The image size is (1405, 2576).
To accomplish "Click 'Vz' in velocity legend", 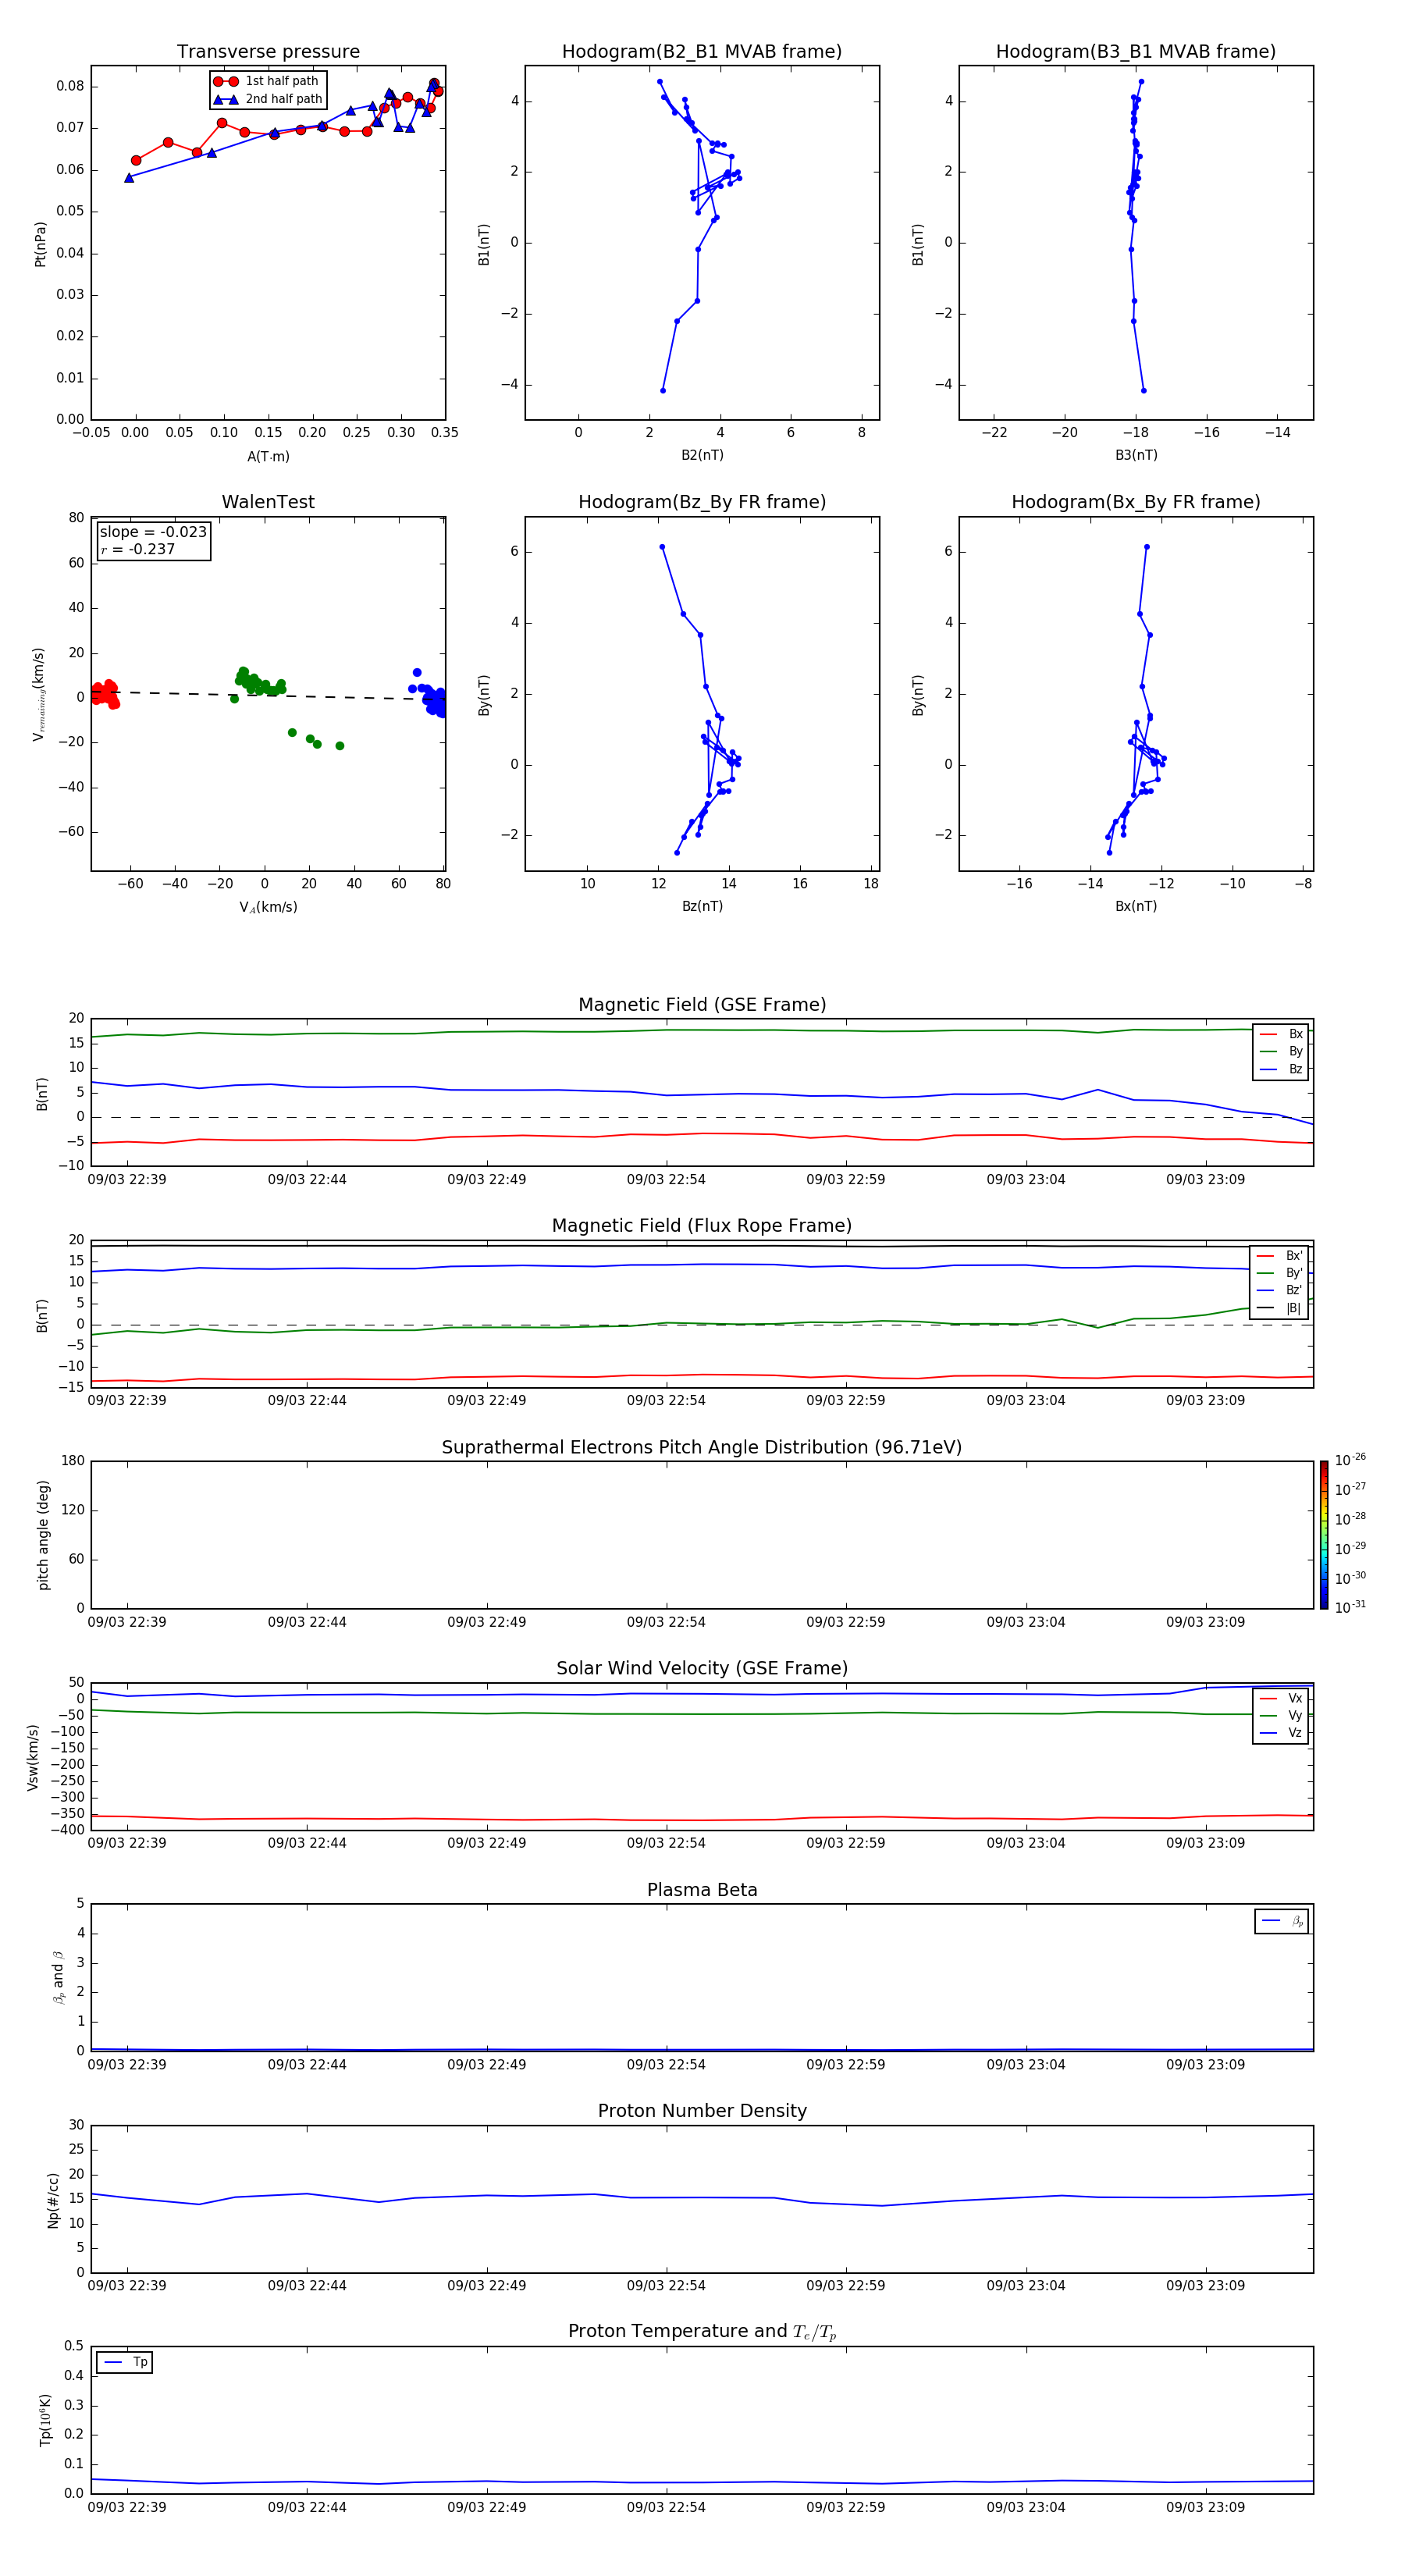I will [x=1295, y=1733].
